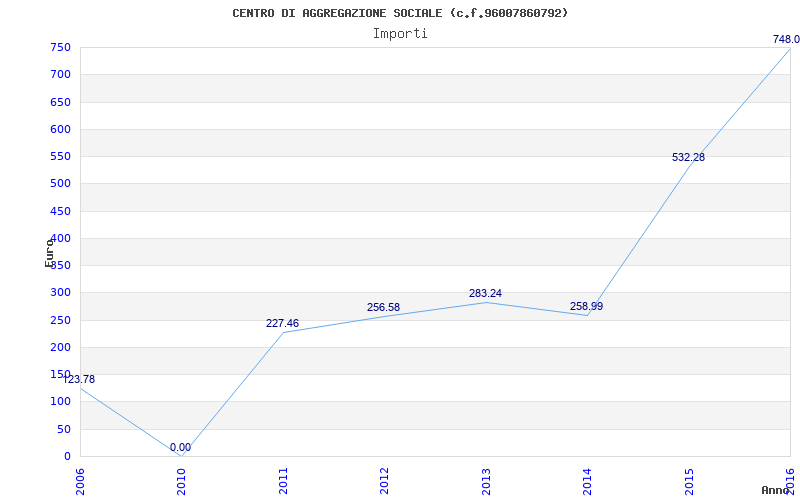The height and width of the screenshot is (500, 800).
Task: Click the 2006 x-axis year label
Action: [80, 481]
